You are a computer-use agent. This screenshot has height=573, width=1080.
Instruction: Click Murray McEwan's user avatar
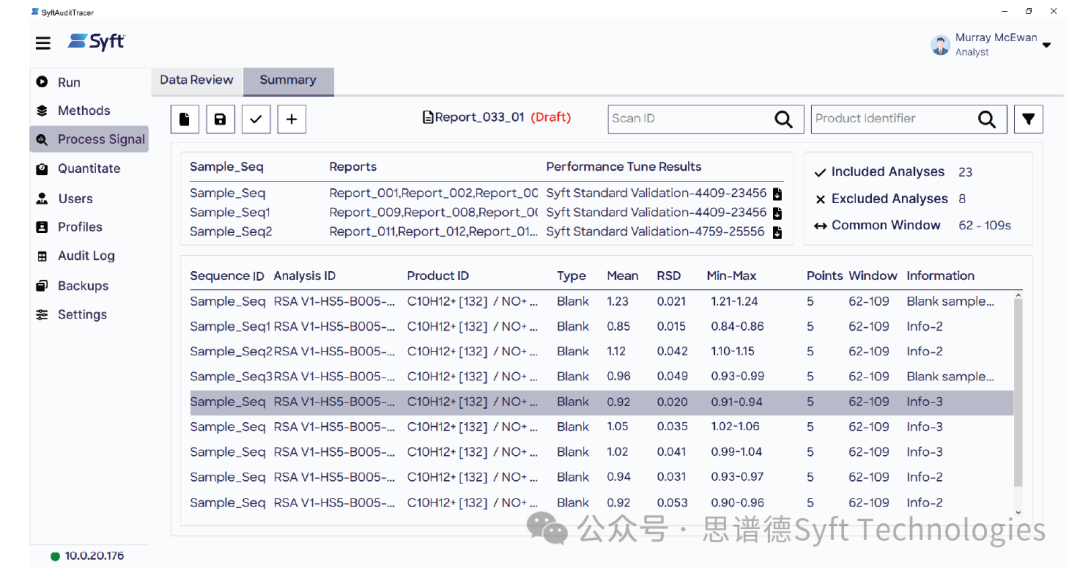(x=940, y=45)
